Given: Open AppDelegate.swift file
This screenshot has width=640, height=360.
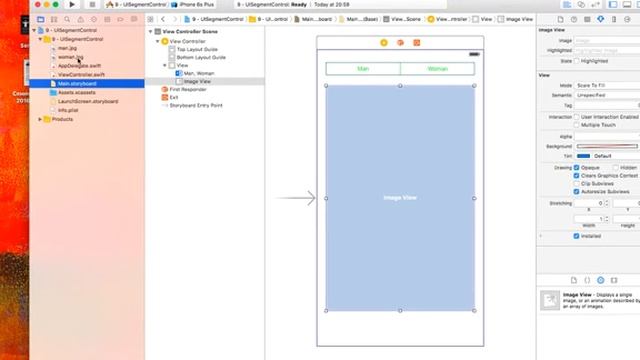Looking at the screenshot, I should pos(79,66).
